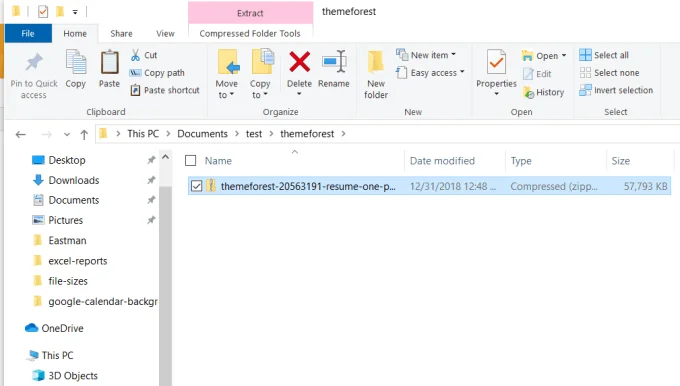Open Downloads in quick access list
Image resolution: width=680 pixels, height=386 pixels.
click(66, 180)
